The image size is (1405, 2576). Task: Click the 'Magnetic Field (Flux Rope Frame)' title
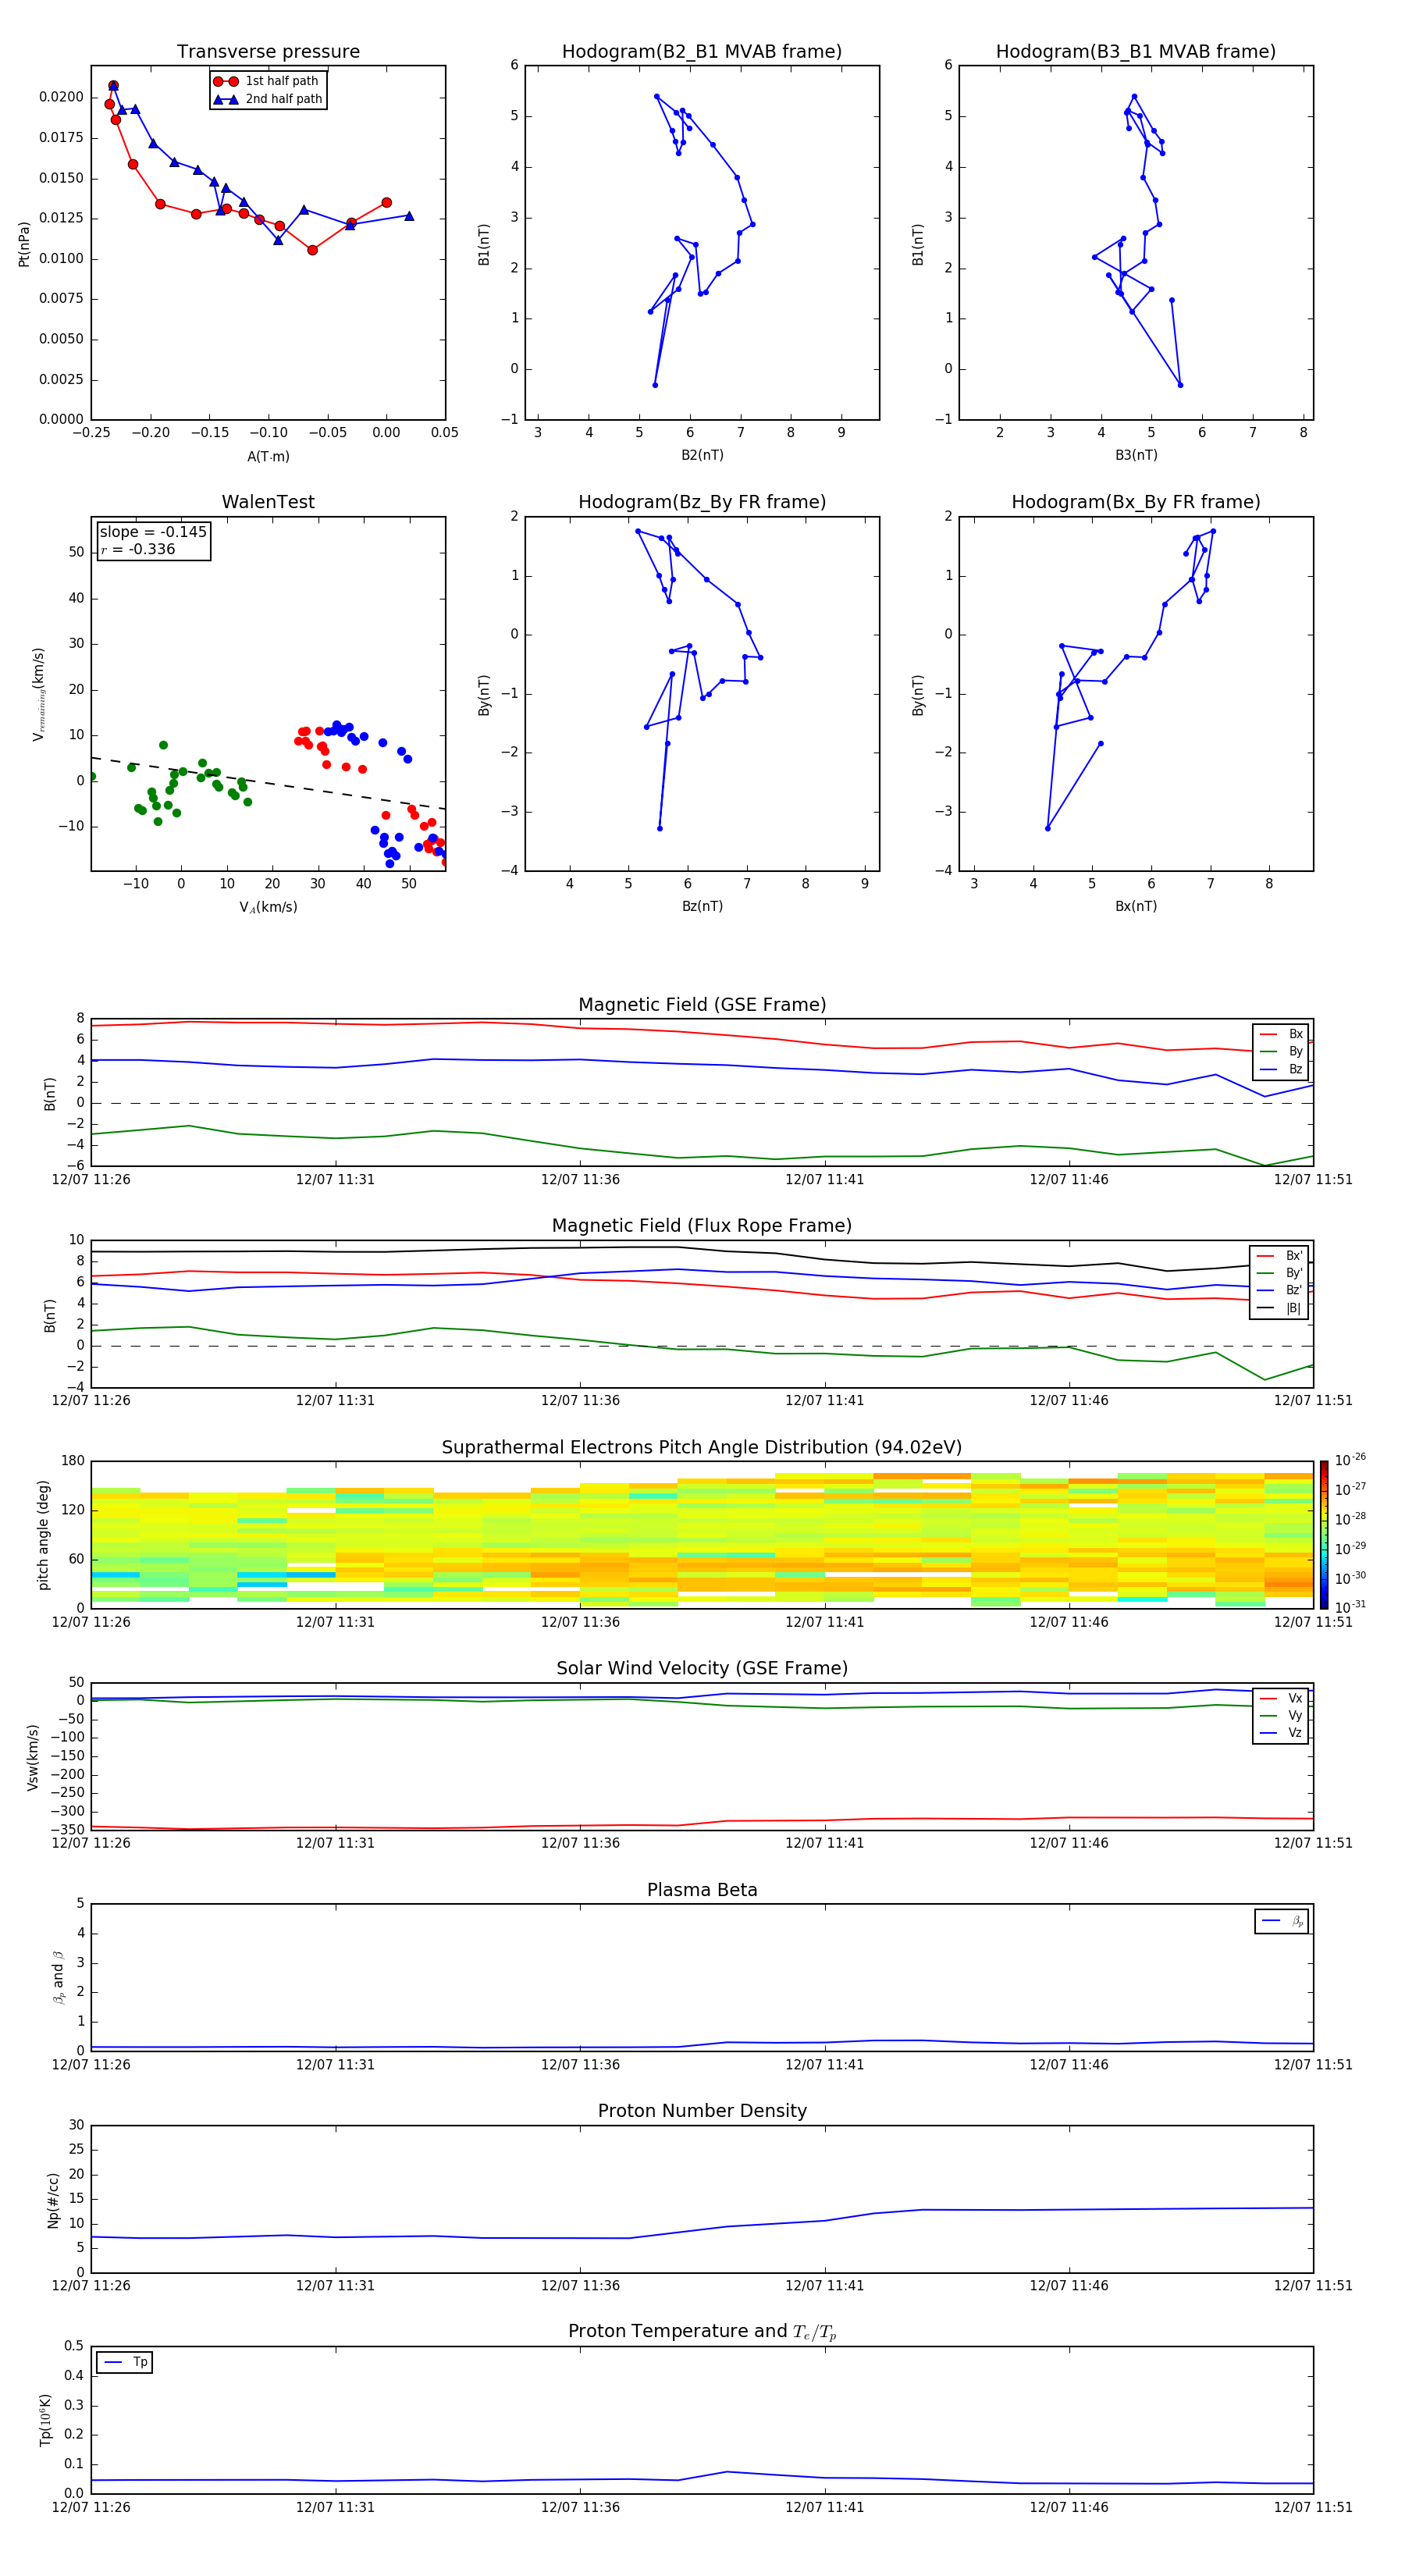click(702, 1226)
